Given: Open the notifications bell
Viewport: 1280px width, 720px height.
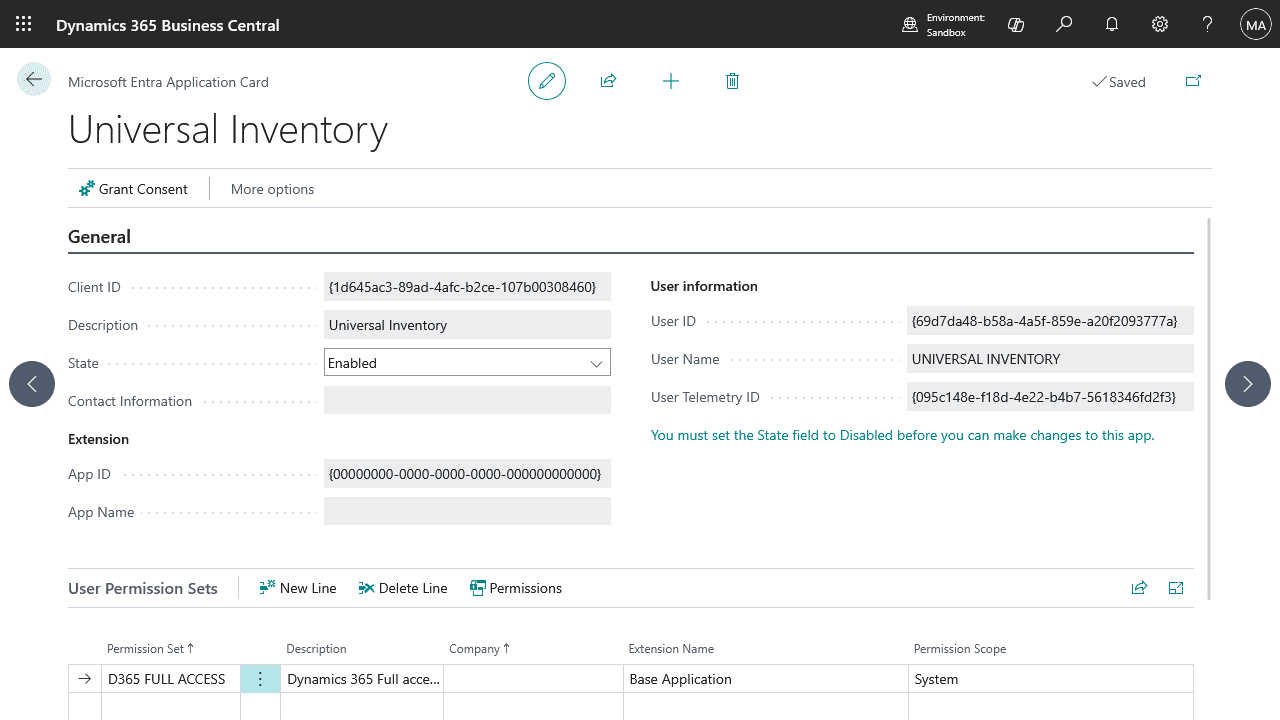Looking at the screenshot, I should click(x=1112, y=24).
